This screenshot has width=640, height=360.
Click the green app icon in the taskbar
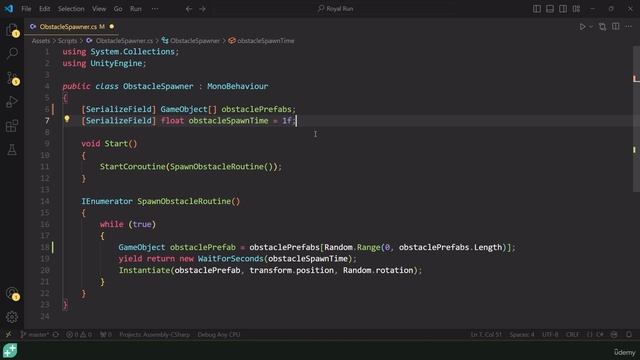coord(10,350)
